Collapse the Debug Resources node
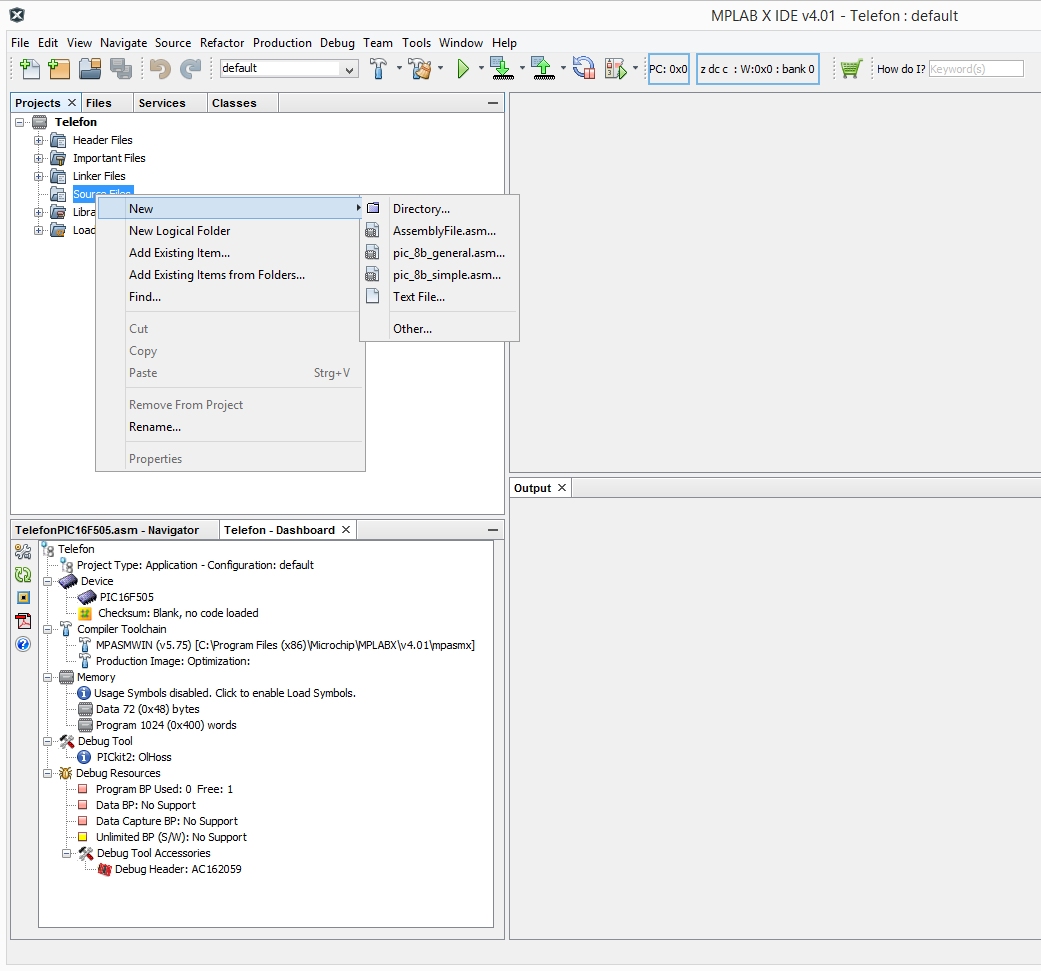 (48, 773)
